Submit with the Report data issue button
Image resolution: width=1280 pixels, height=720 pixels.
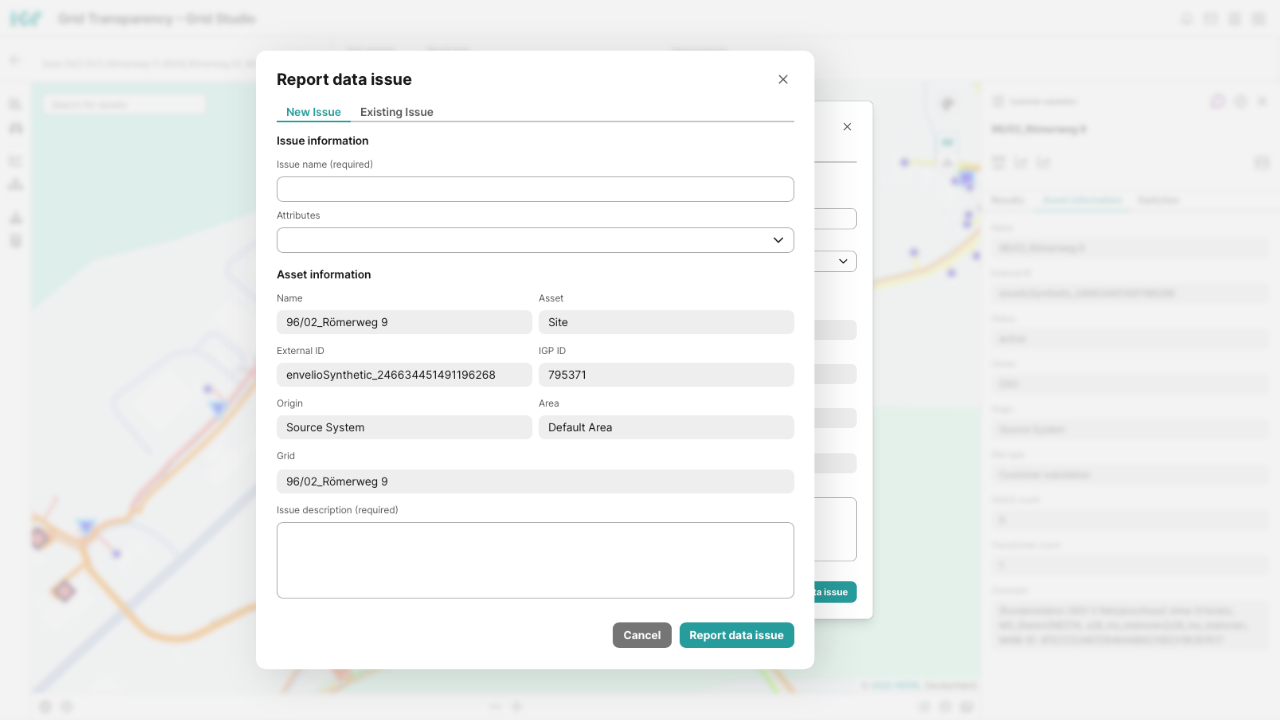coord(736,635)
